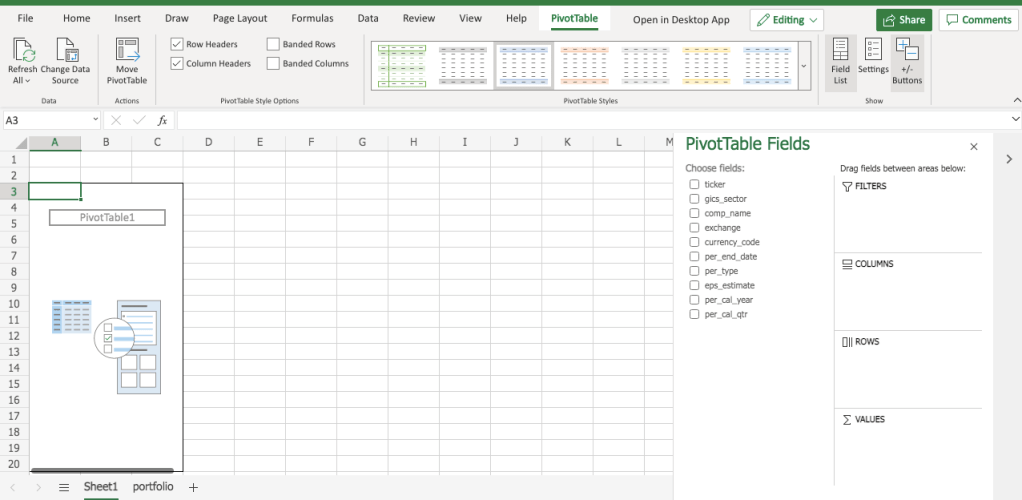This screenshot has height=500, width=1022.
Task: Toggle the Field List button
Action: (840, 62)
